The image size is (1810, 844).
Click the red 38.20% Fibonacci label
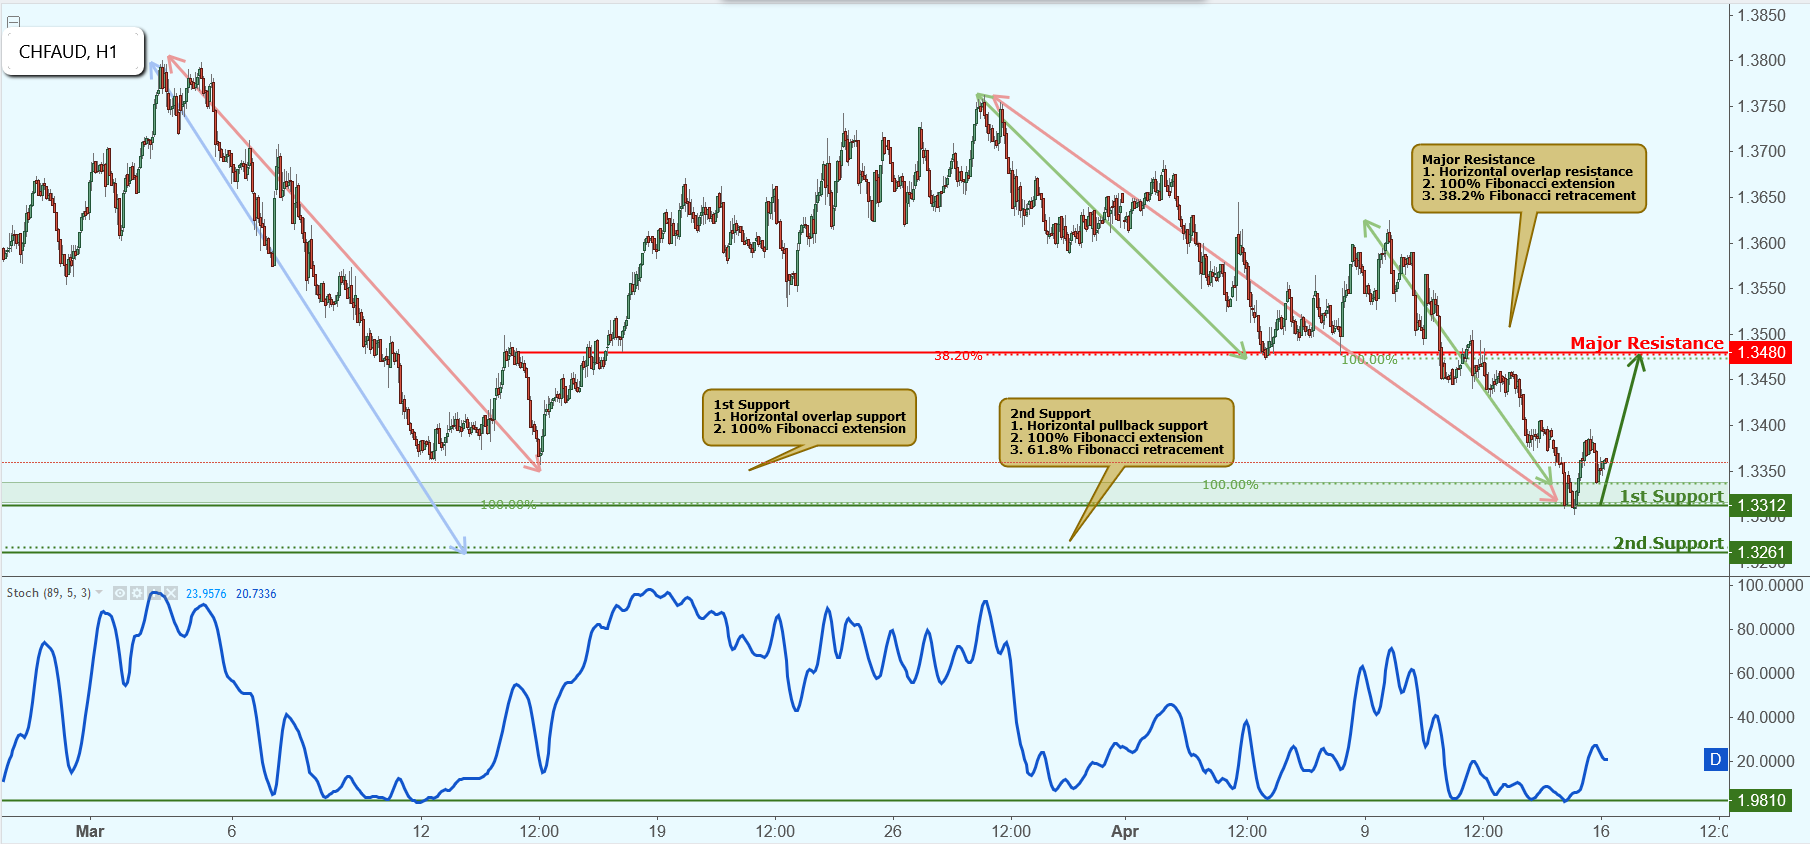click(x=958, y=356)
